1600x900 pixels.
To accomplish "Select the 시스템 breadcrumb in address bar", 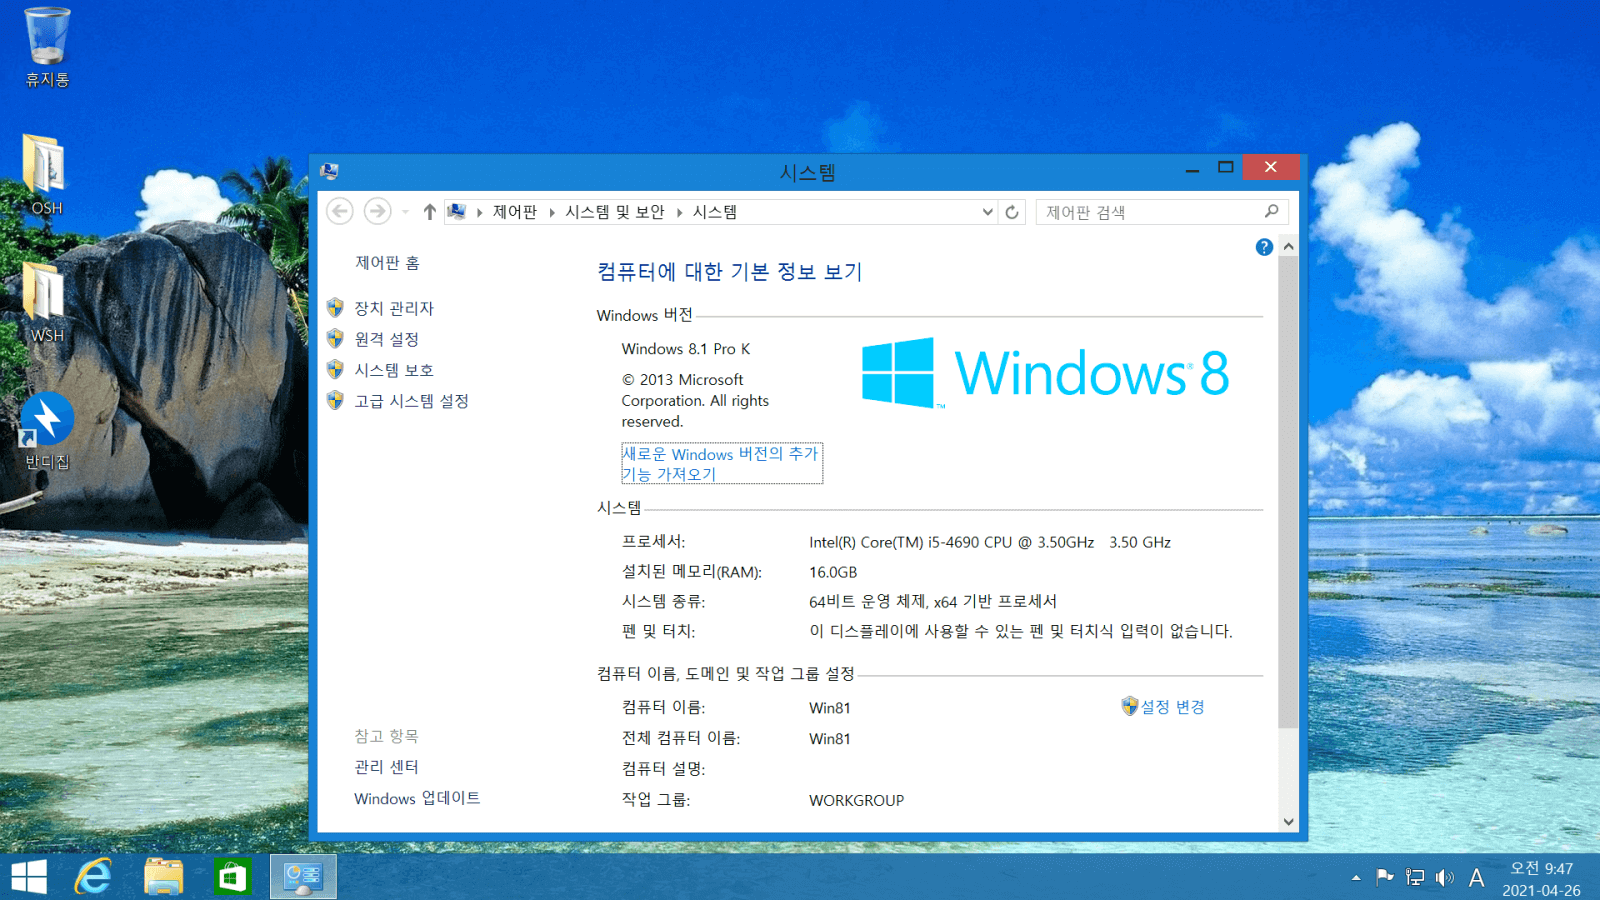I will click(x=715, y=212).
